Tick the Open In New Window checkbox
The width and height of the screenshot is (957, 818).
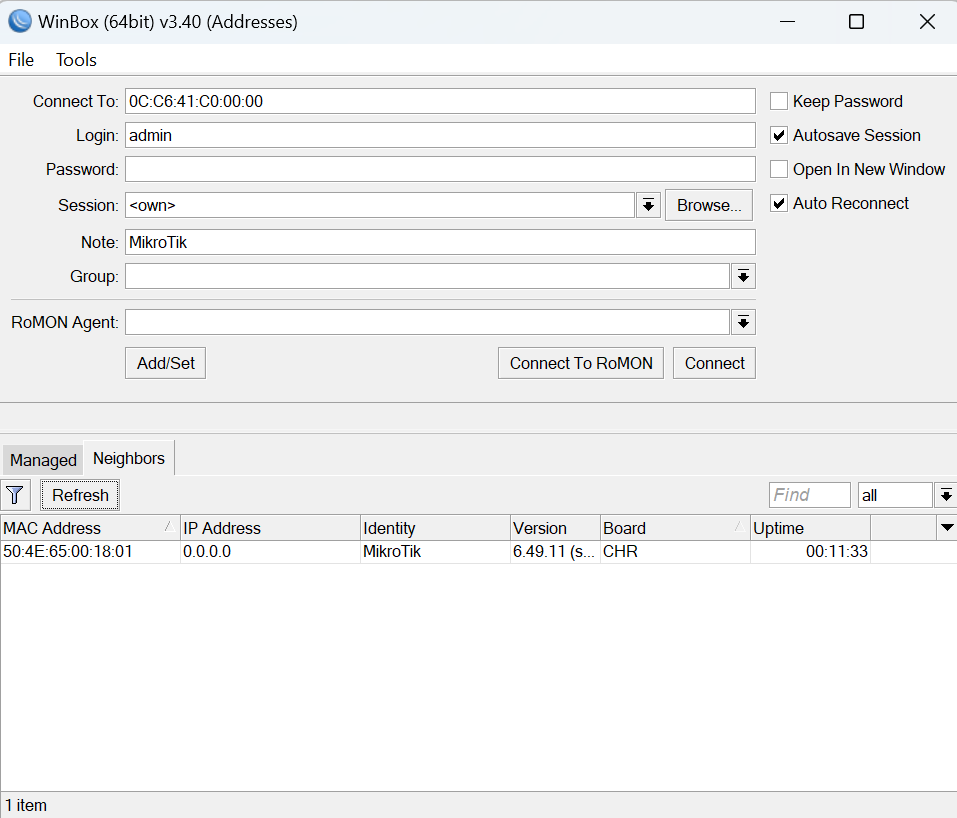coord(779,169)
